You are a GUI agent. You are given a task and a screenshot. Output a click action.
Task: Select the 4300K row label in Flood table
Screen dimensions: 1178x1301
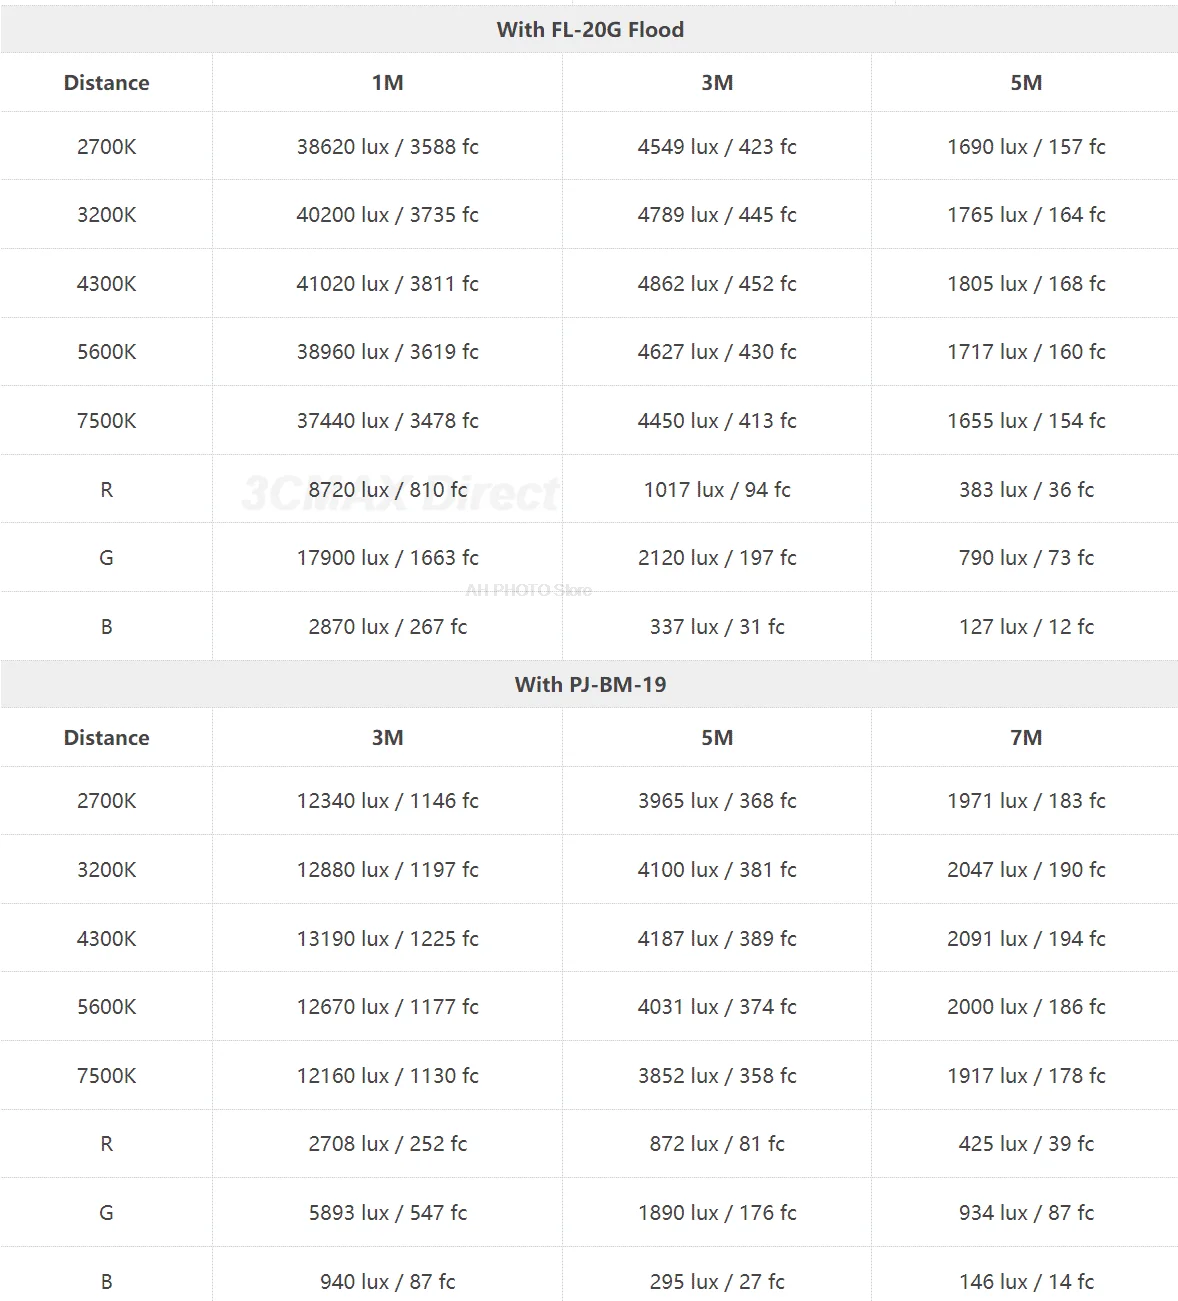tap(107, 284)
